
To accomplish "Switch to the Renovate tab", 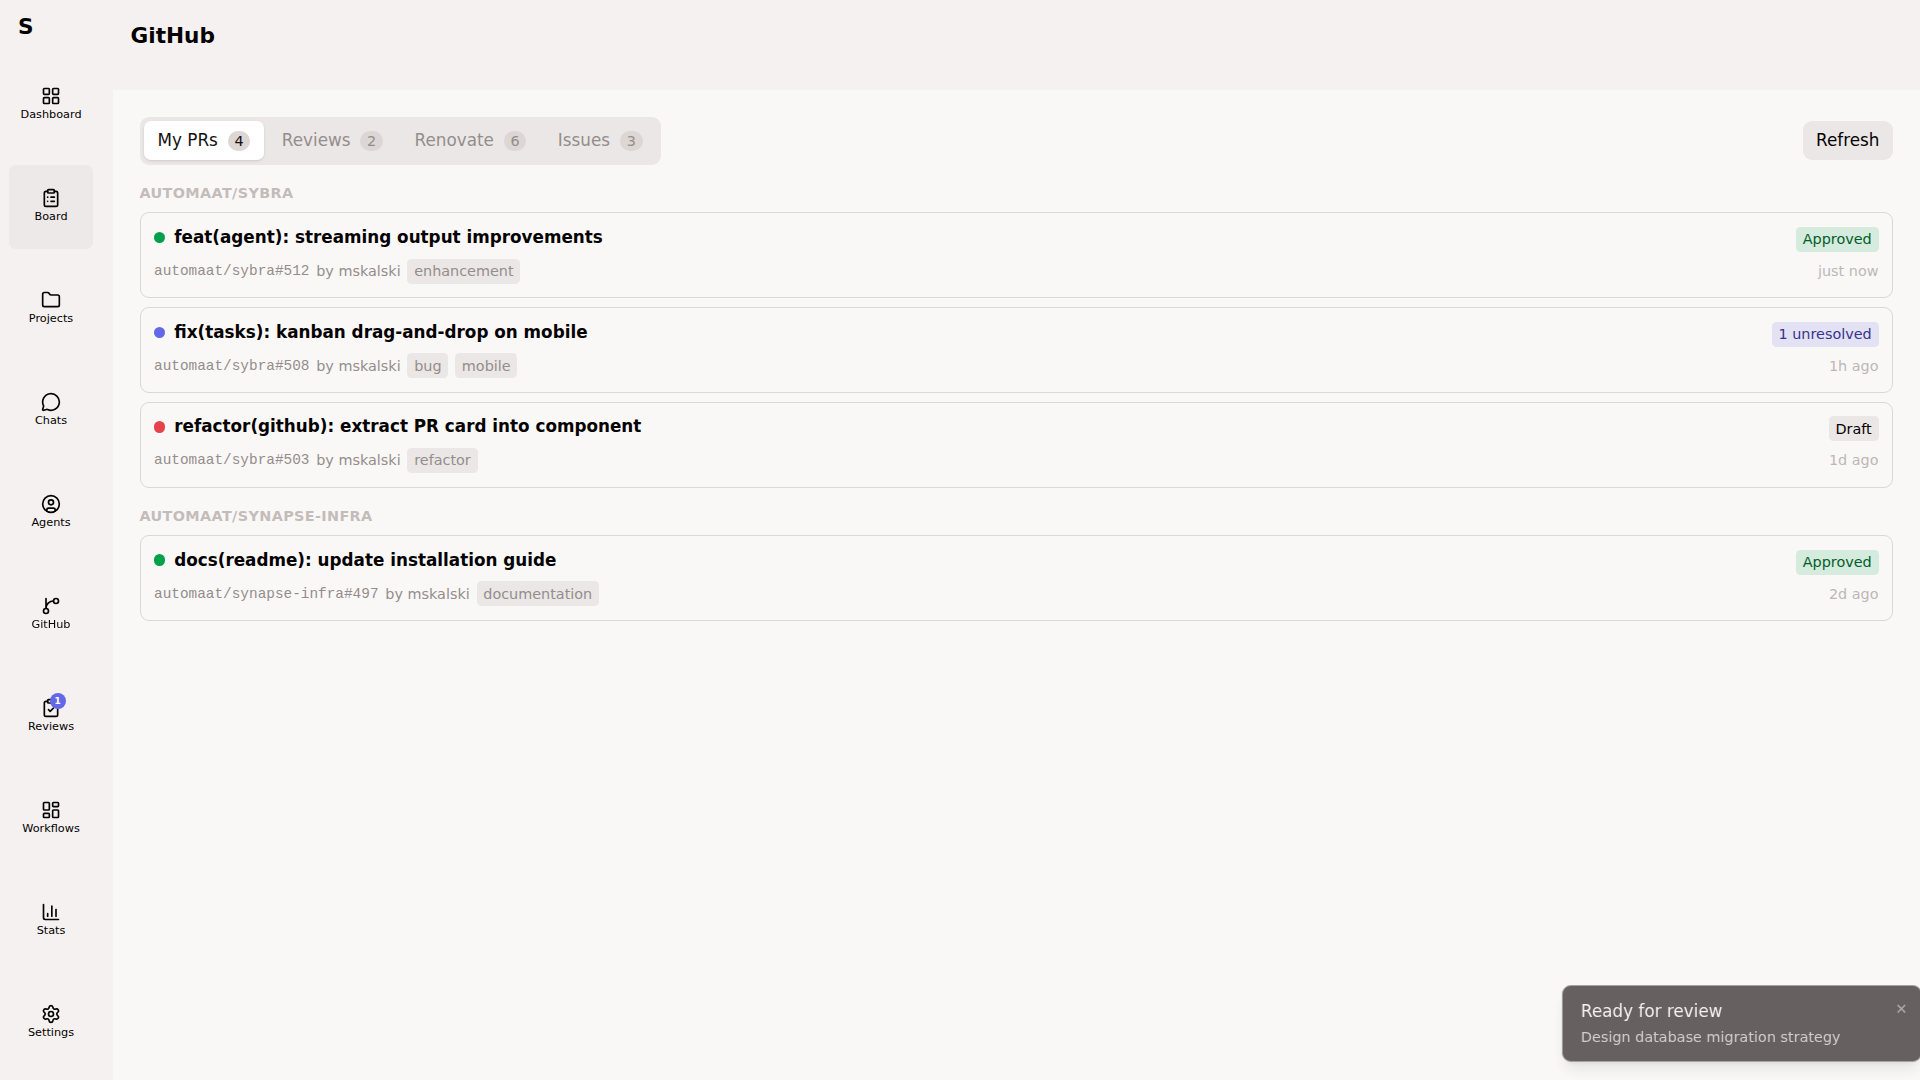I will pos(469,140).
